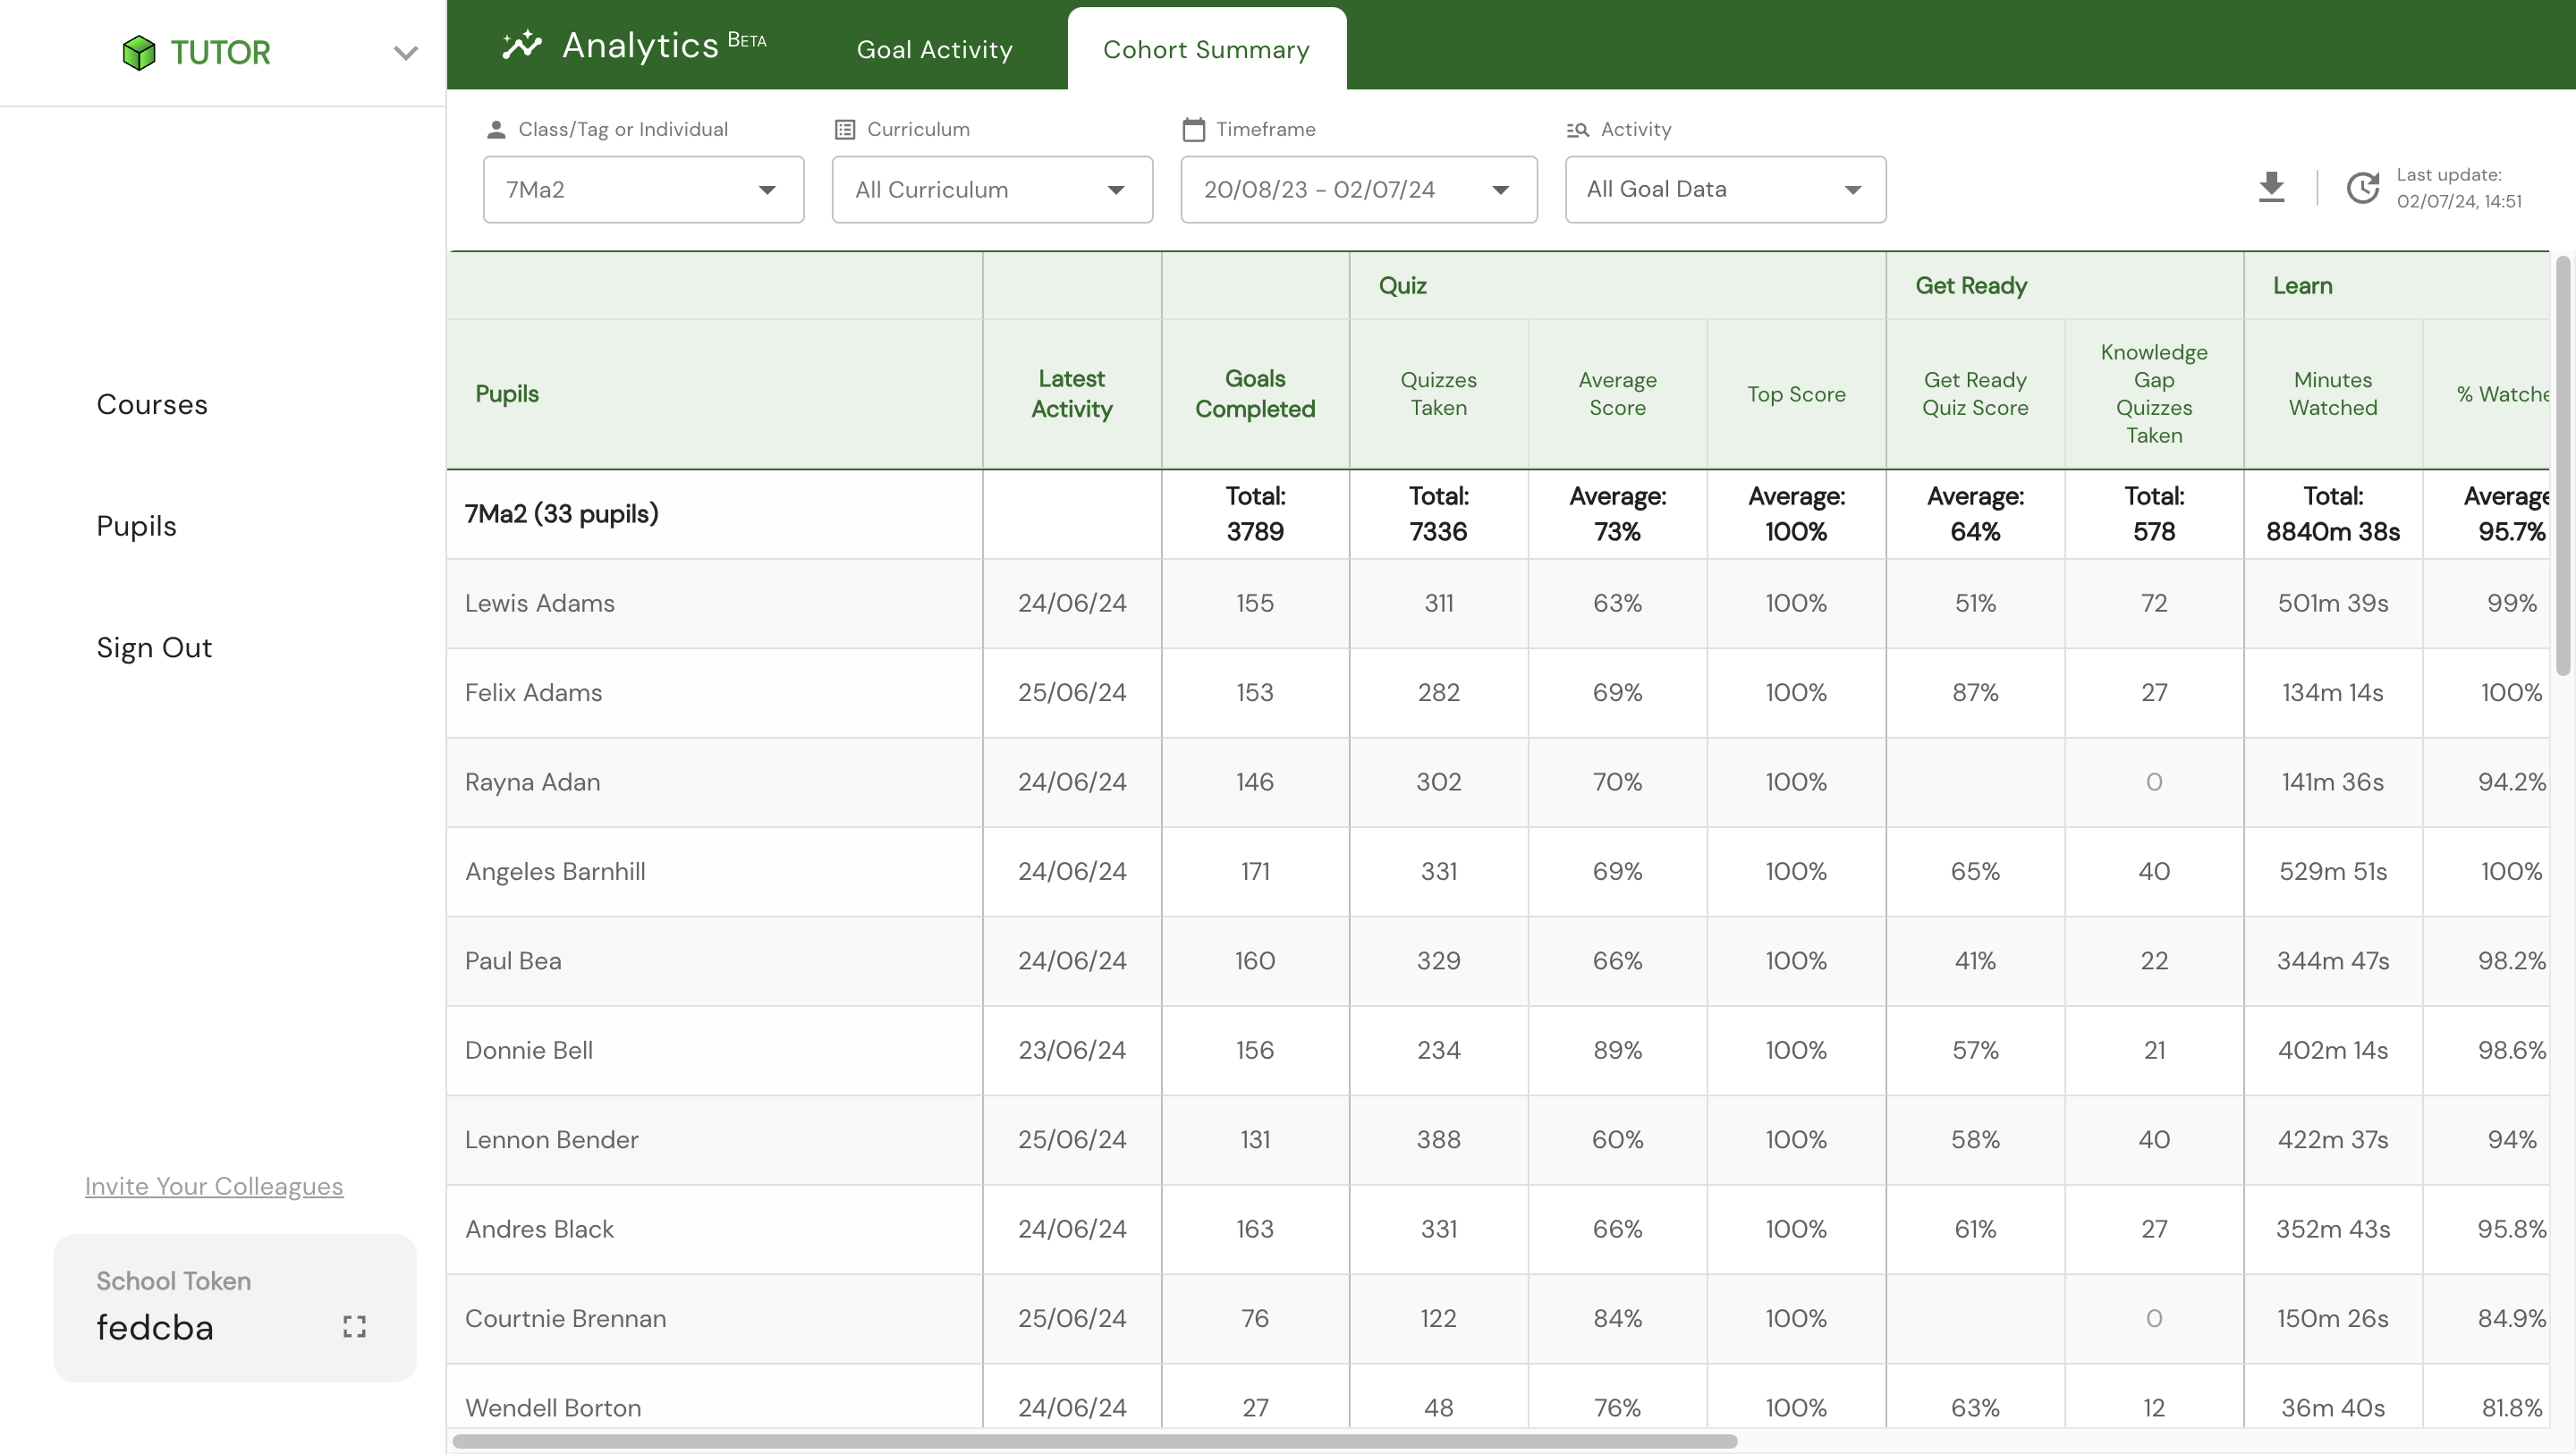Select the Cohort Summary tab
The height and width of the screenshot is (1454, 2576).
(x=1206, y=50)
